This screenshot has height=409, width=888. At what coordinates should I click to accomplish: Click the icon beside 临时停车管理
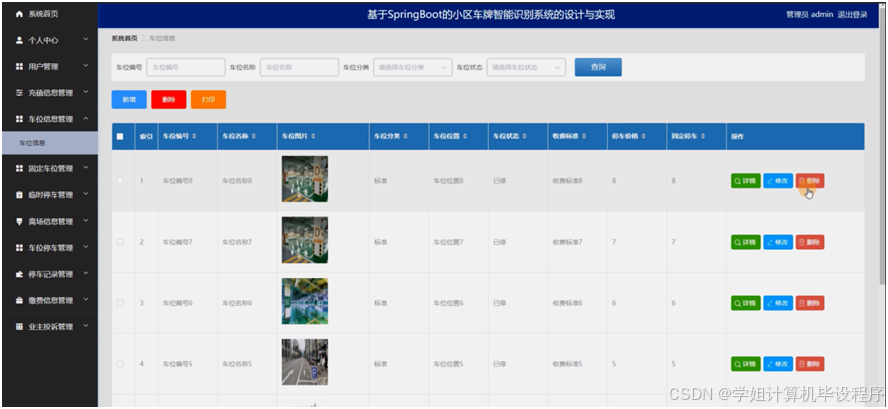tap(19, 195)
